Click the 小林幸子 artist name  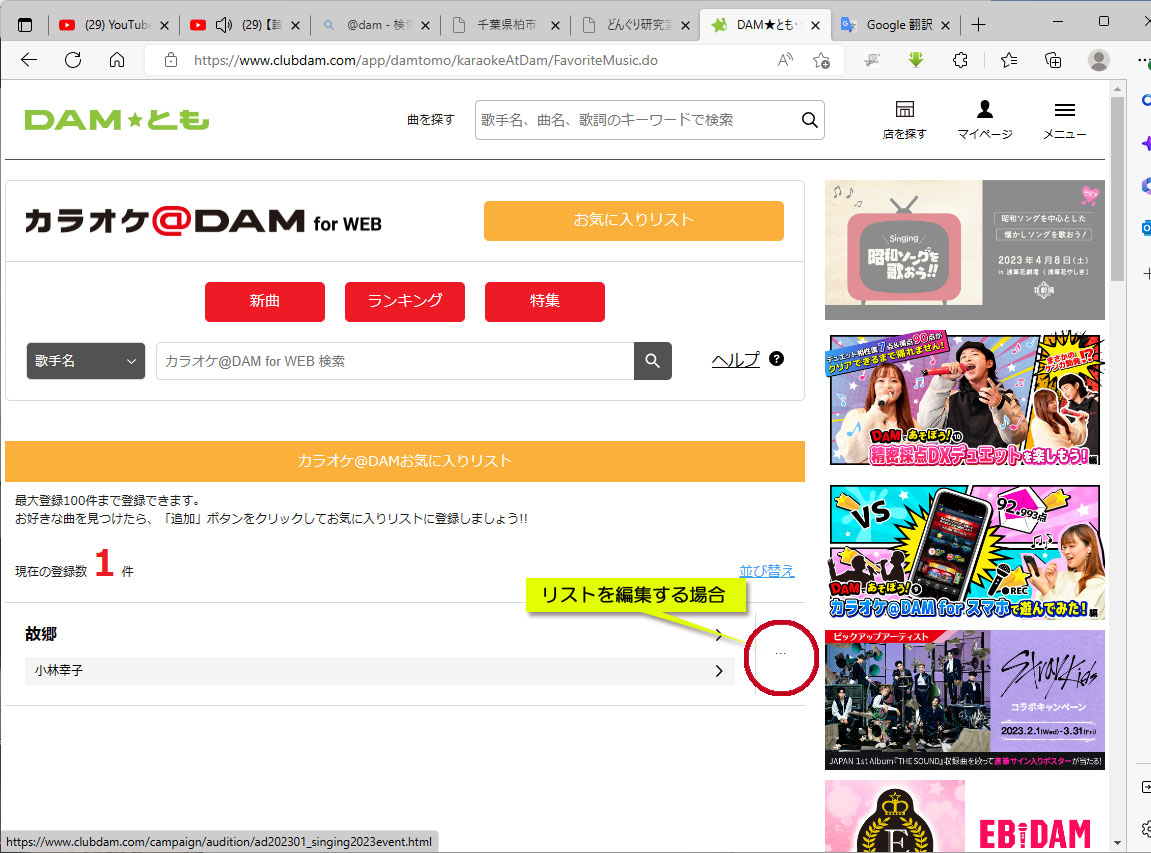point(59,671)
